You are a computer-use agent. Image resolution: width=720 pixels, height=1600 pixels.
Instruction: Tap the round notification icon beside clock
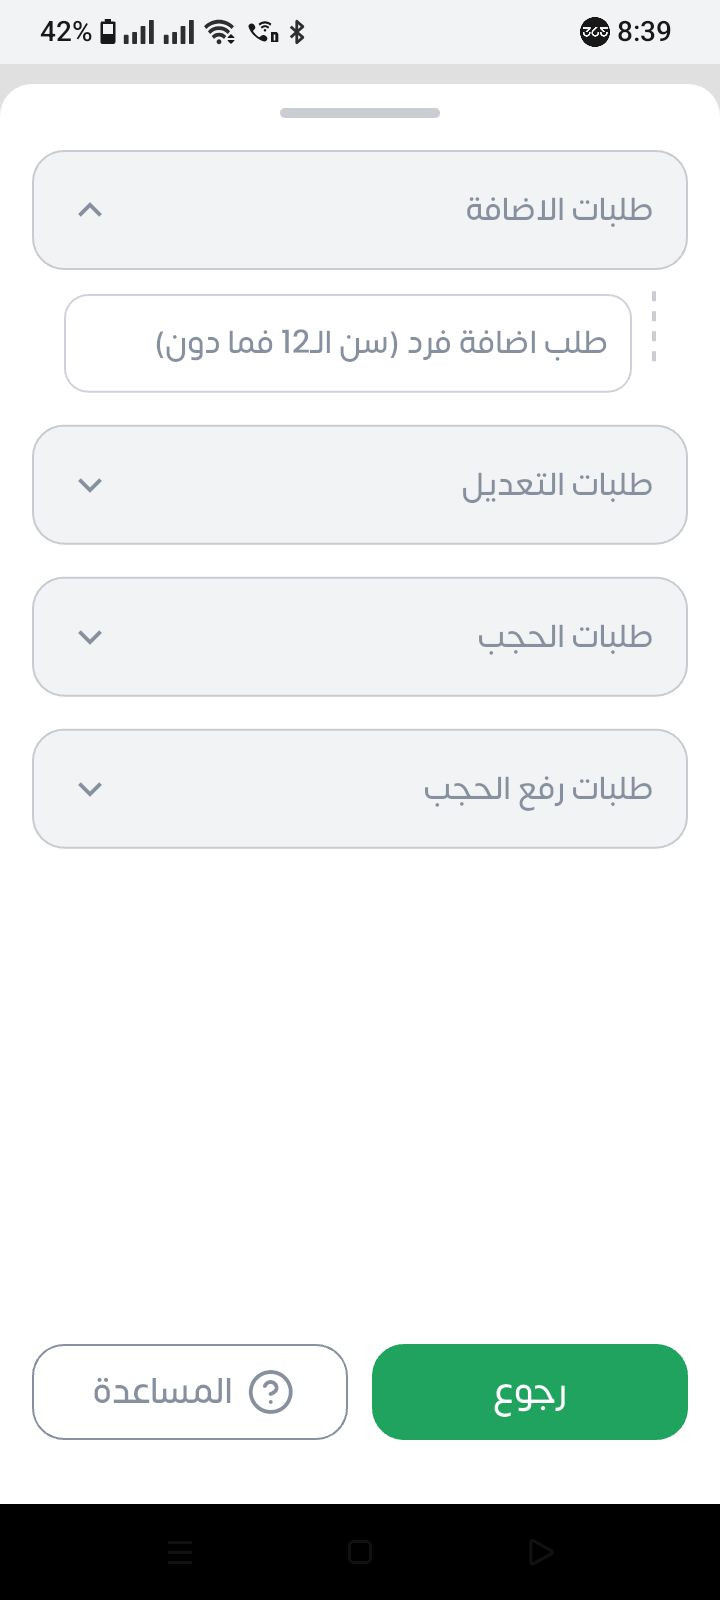coord(595,32)
